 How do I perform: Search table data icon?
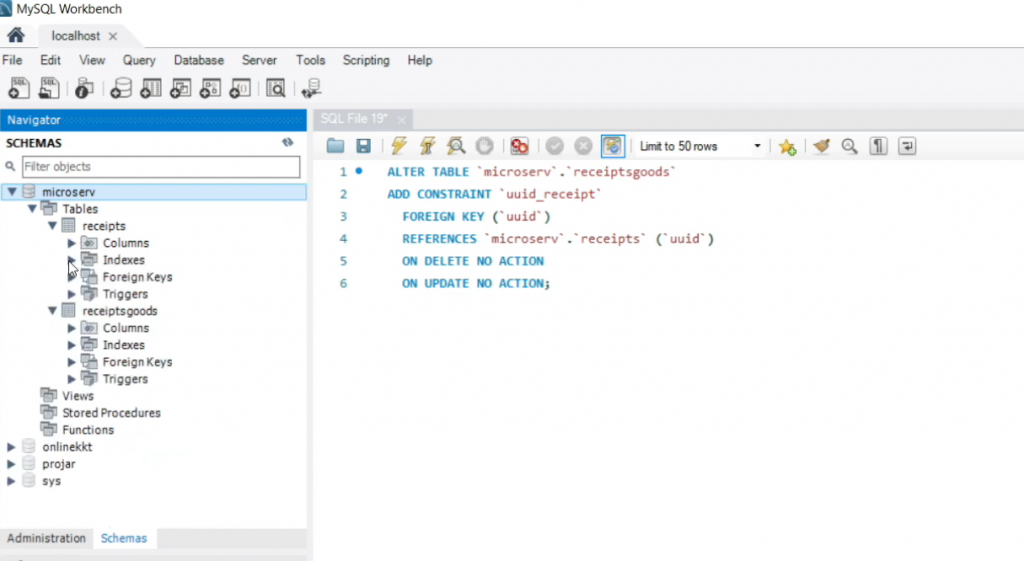click(x=276, y=88)
